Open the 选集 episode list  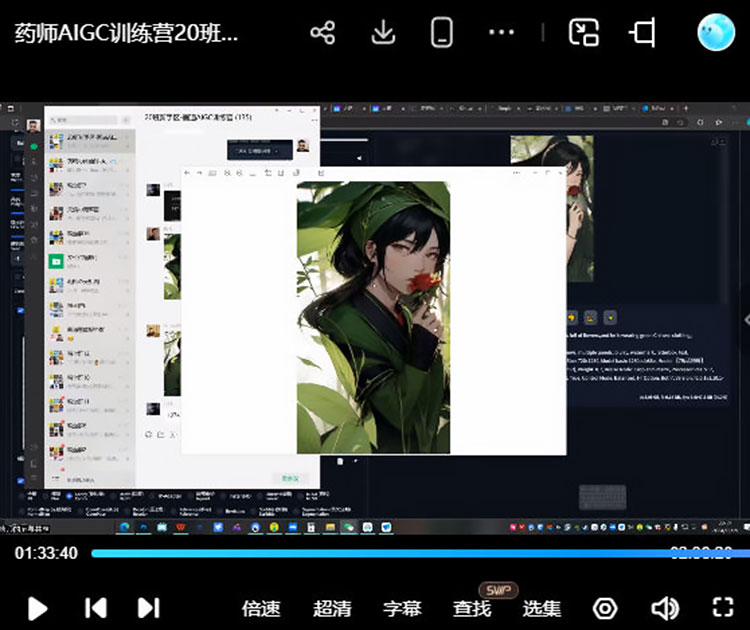[x=542, y=608]
